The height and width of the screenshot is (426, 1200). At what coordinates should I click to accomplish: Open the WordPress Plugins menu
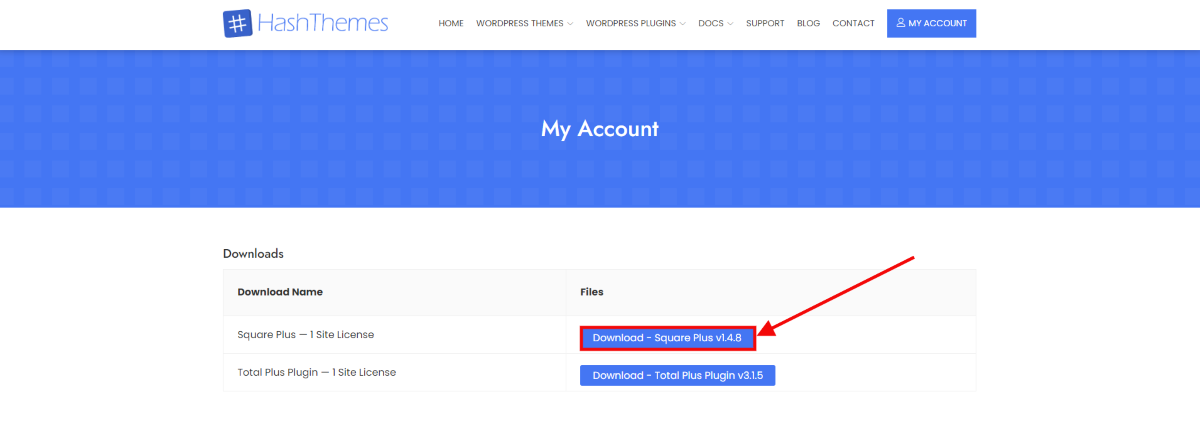click(x=631, y=23)
